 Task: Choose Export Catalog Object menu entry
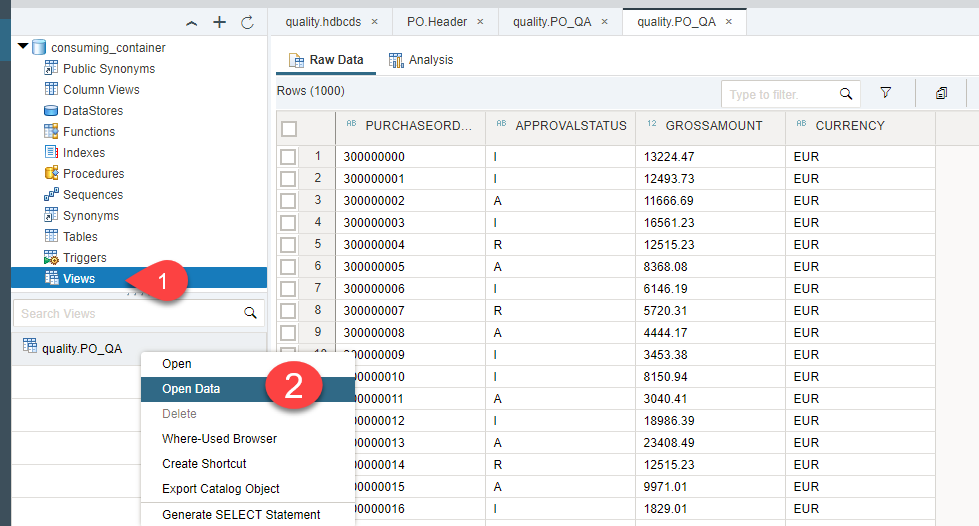(x=248, y=489)
